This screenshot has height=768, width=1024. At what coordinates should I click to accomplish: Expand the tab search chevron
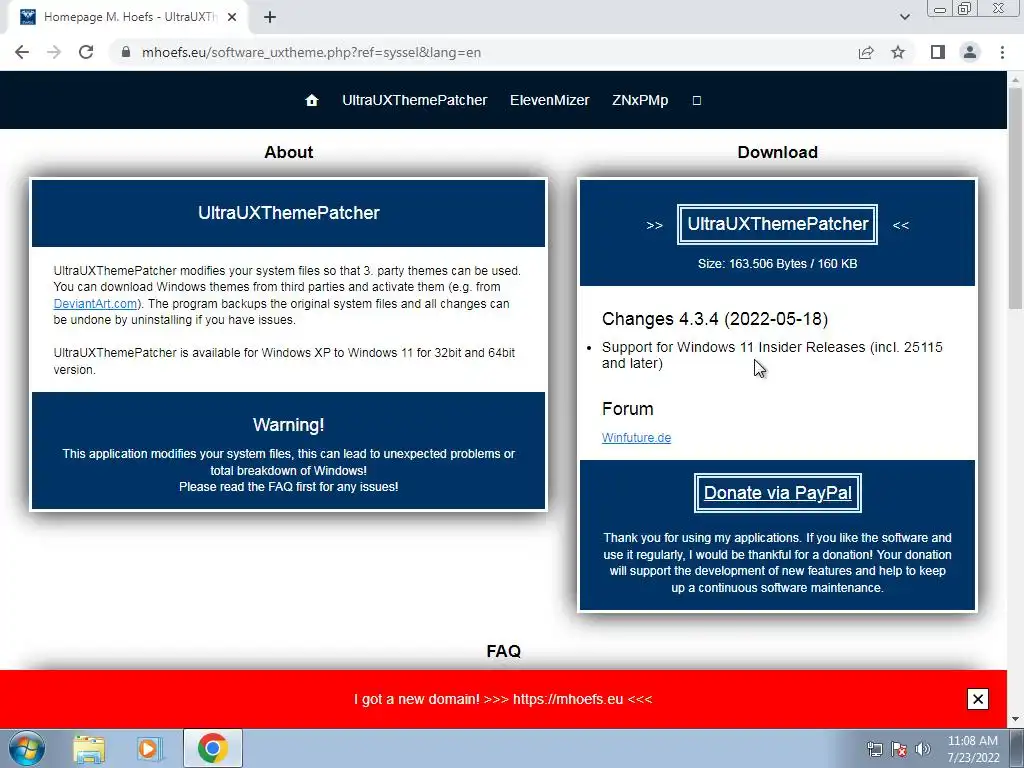904,17
